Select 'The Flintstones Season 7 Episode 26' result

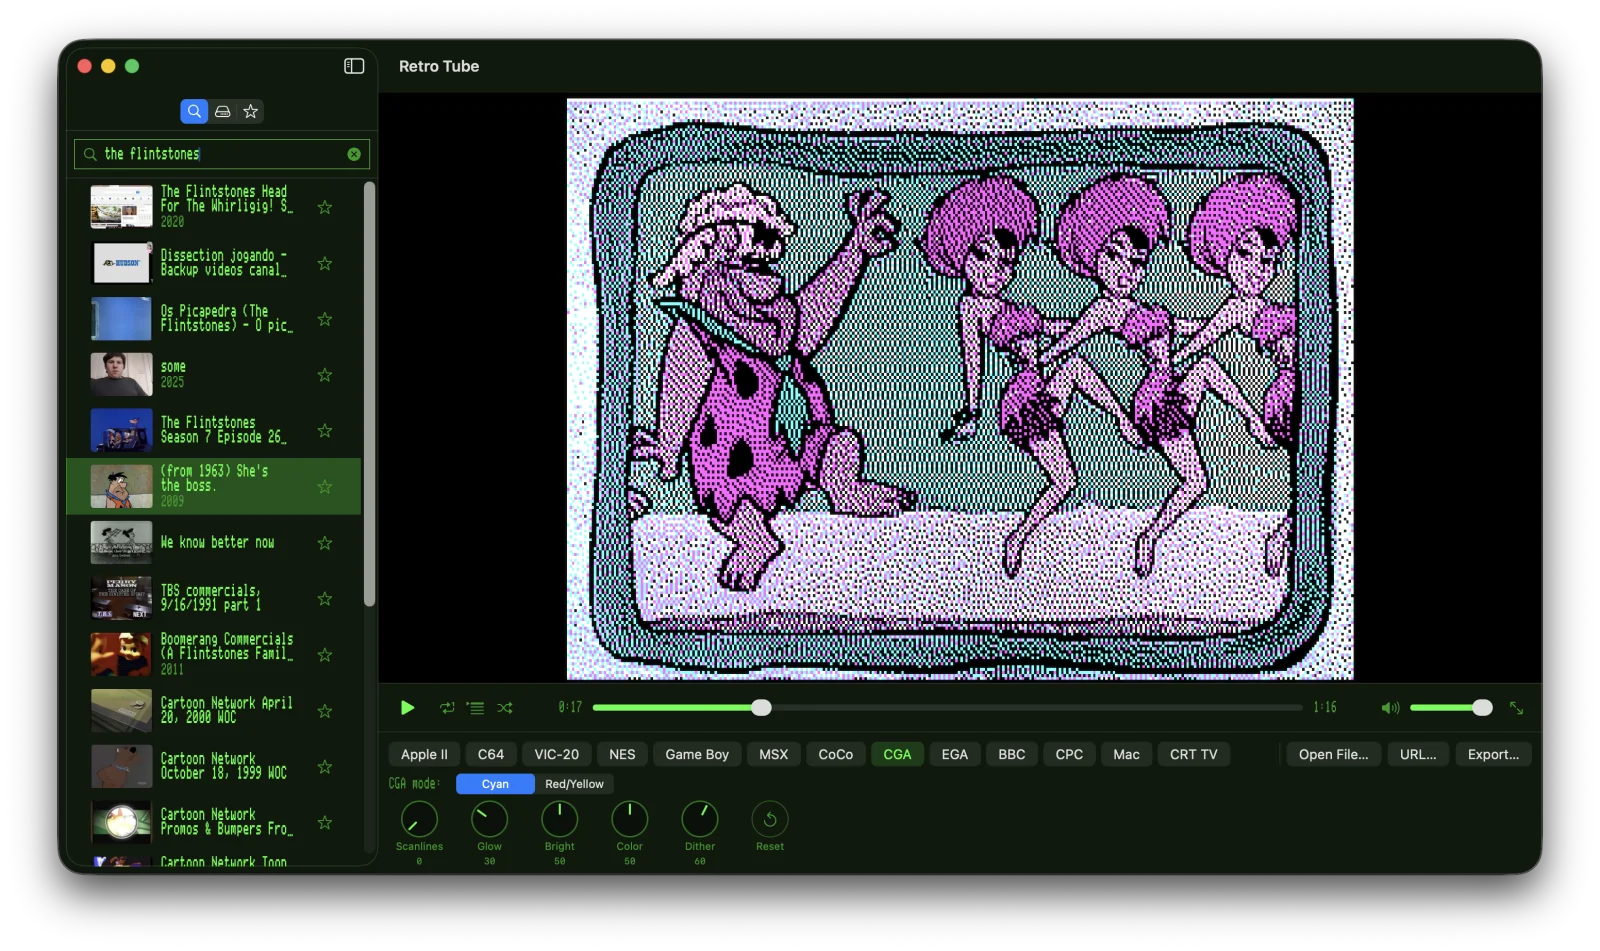214,430
